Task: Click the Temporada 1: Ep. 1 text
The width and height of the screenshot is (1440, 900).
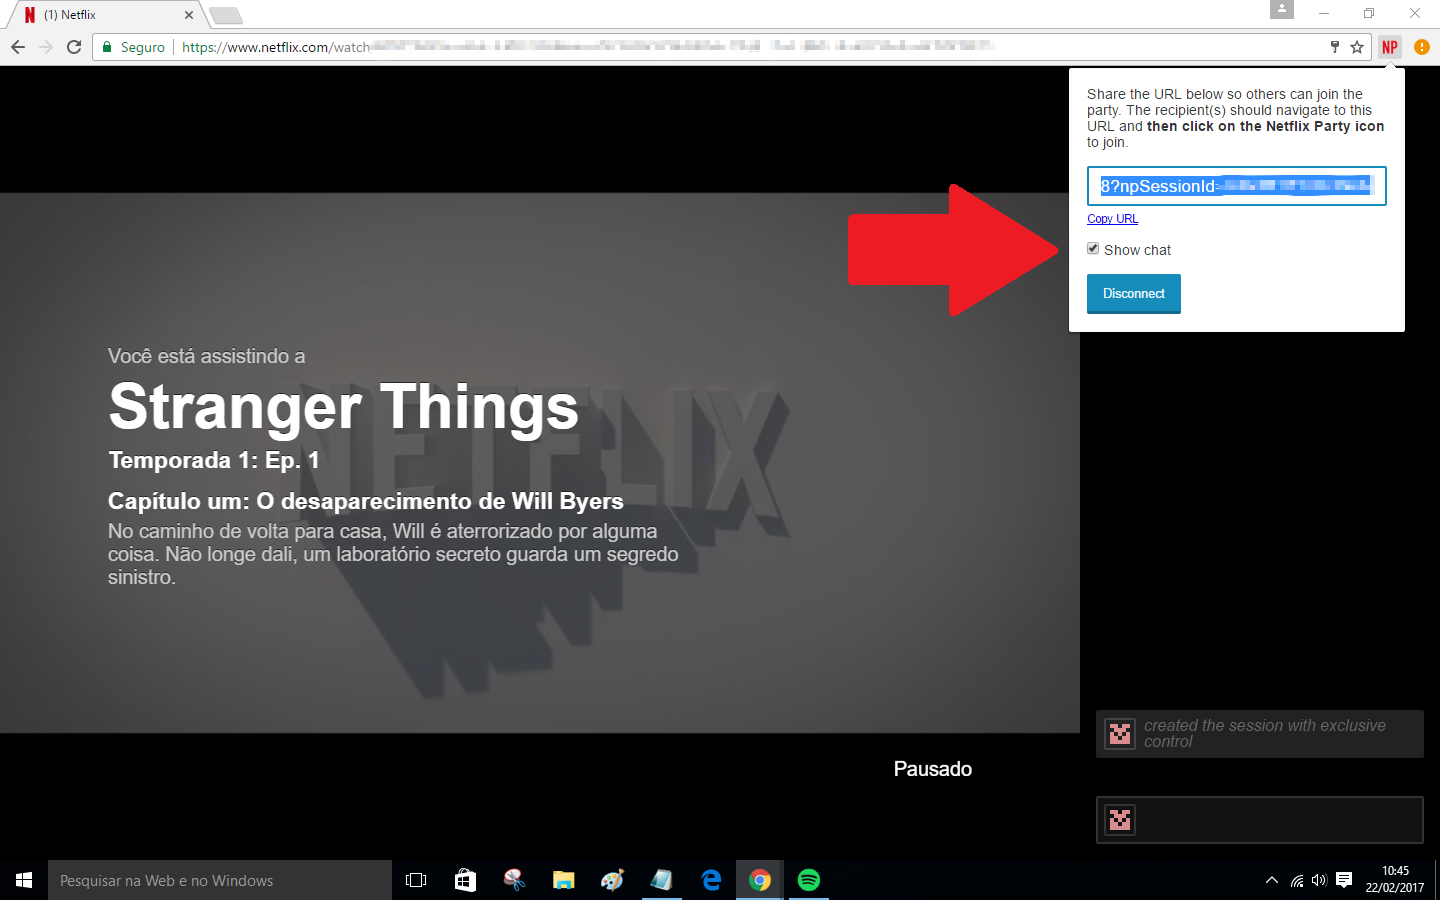Action: [x=214, y=460]
